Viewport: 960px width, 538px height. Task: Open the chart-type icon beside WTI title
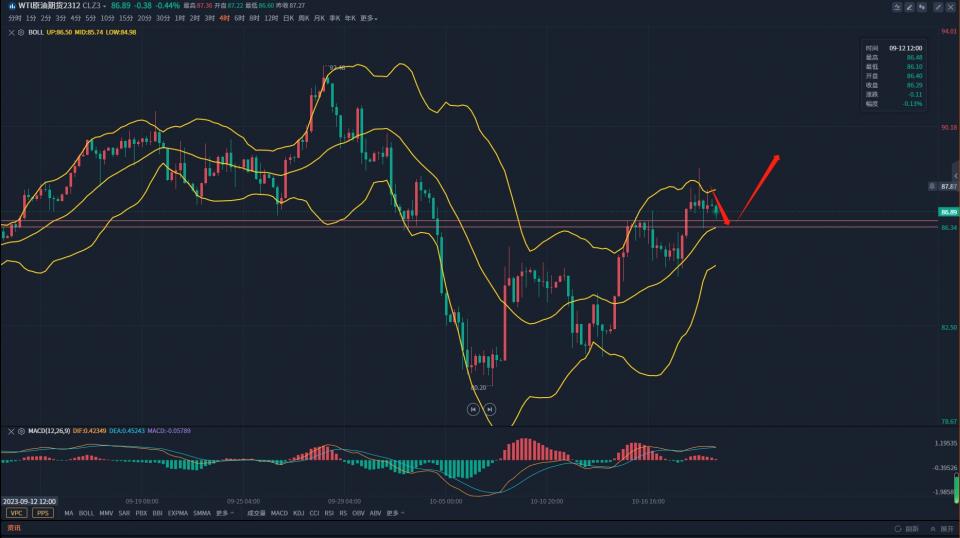pyautogui.click(x=12, y=6)
